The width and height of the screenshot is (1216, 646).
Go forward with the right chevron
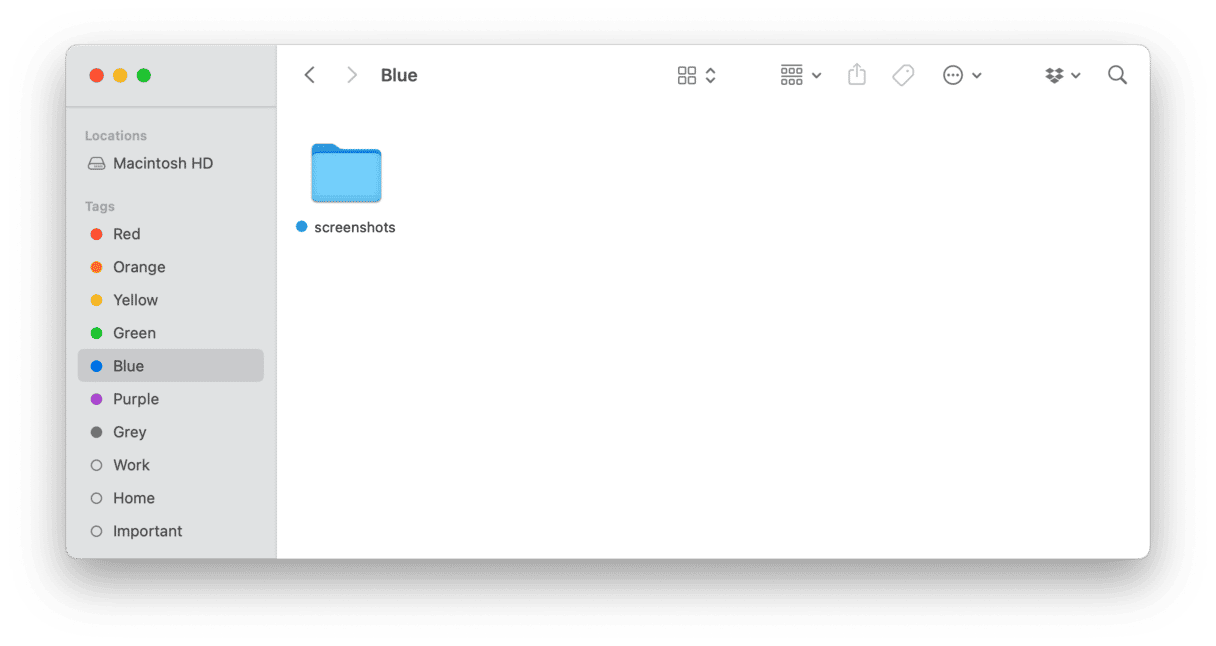click(x=351, y=75)
